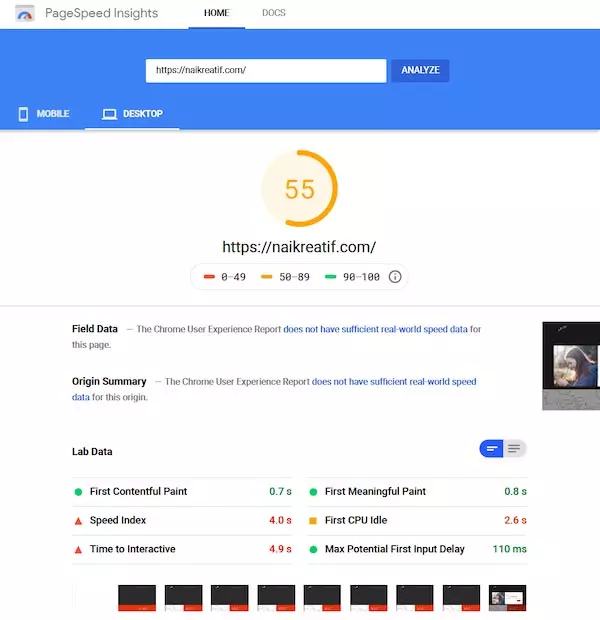The image size is (600, 620).
Task: Expand Max Potential First Input Delay row
Action: point(417,550)
